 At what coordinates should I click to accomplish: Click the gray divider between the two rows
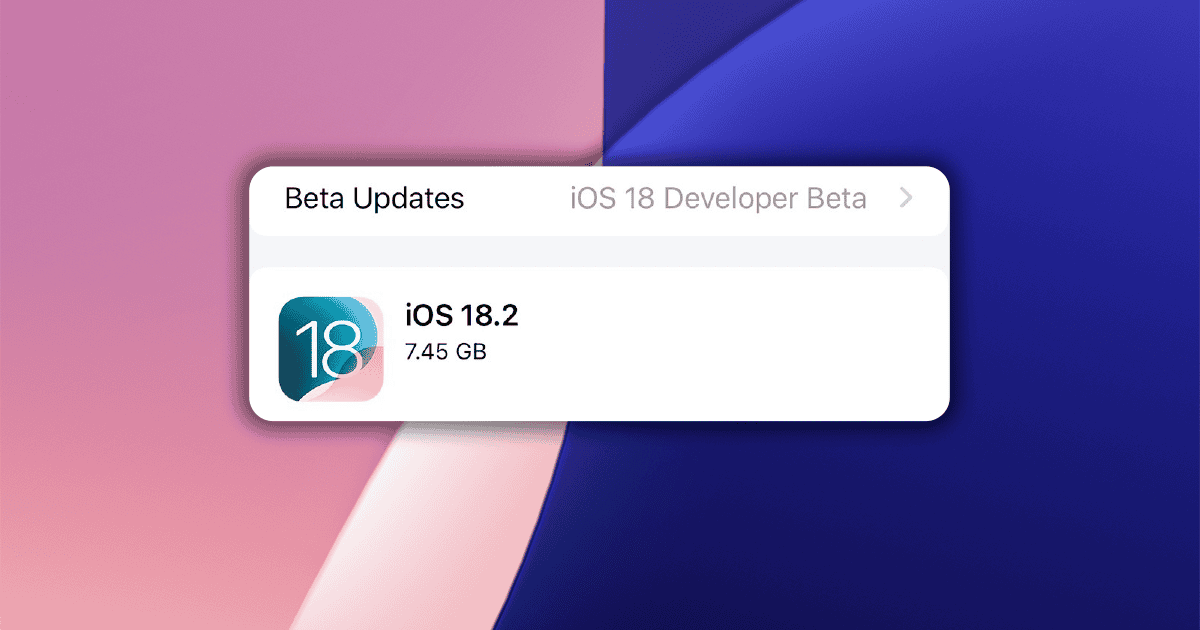[598, 251]
